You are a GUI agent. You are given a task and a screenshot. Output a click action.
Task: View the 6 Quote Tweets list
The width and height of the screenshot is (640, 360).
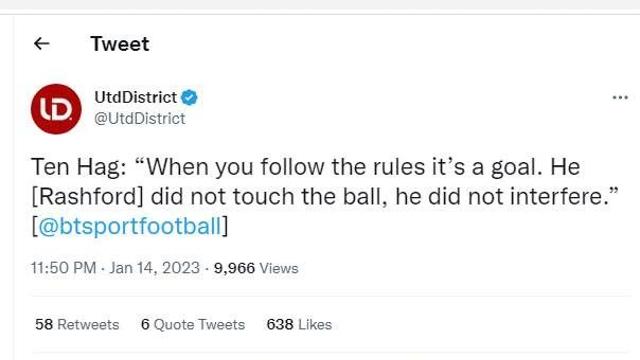coord(193,324)
